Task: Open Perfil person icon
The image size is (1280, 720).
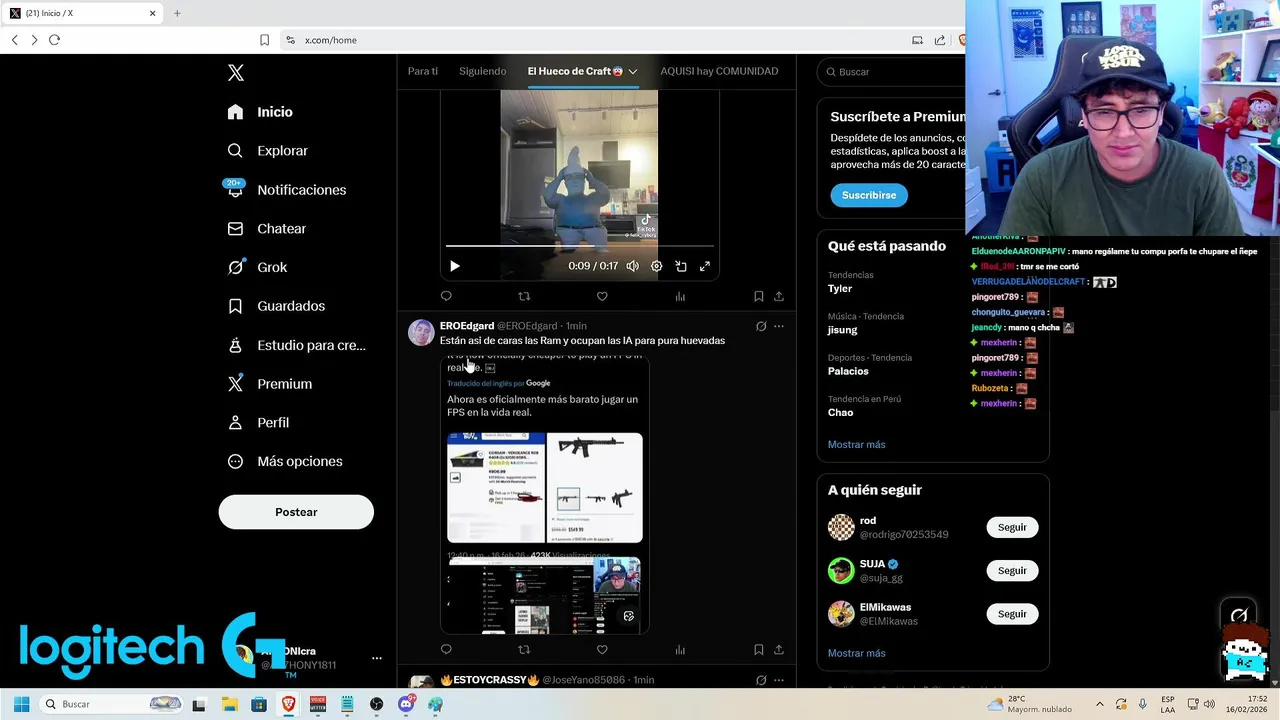Action: click(235, 423)
